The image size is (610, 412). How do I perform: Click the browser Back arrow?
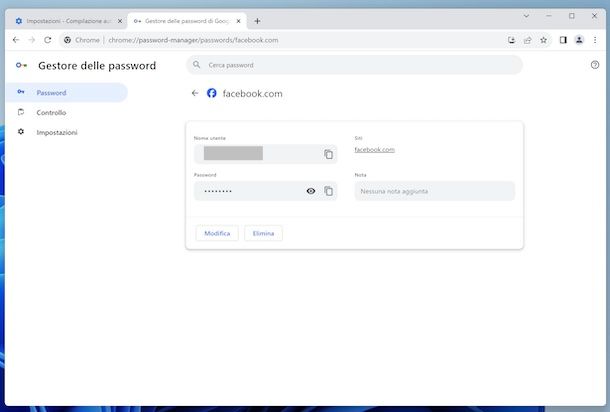pos(16,40)
